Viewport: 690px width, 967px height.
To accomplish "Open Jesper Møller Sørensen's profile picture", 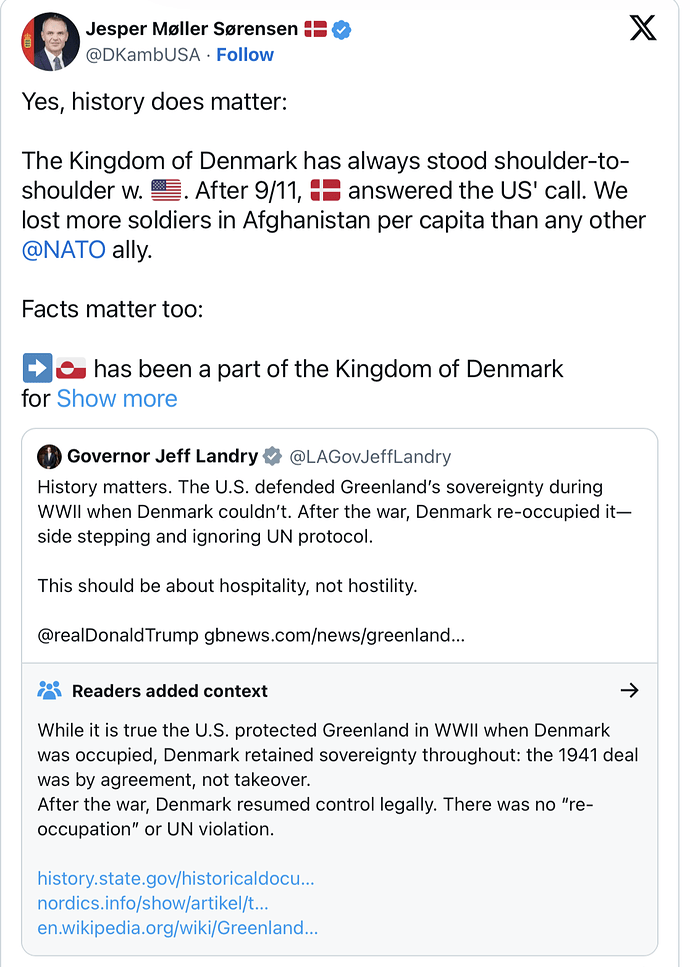I will (50, 43).
